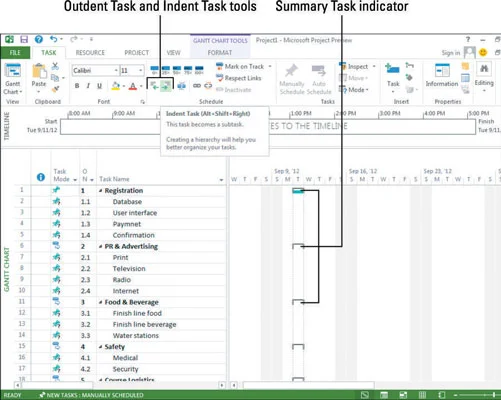Toggle Italic formatting
Screen dimensions: 501x400
88,86
